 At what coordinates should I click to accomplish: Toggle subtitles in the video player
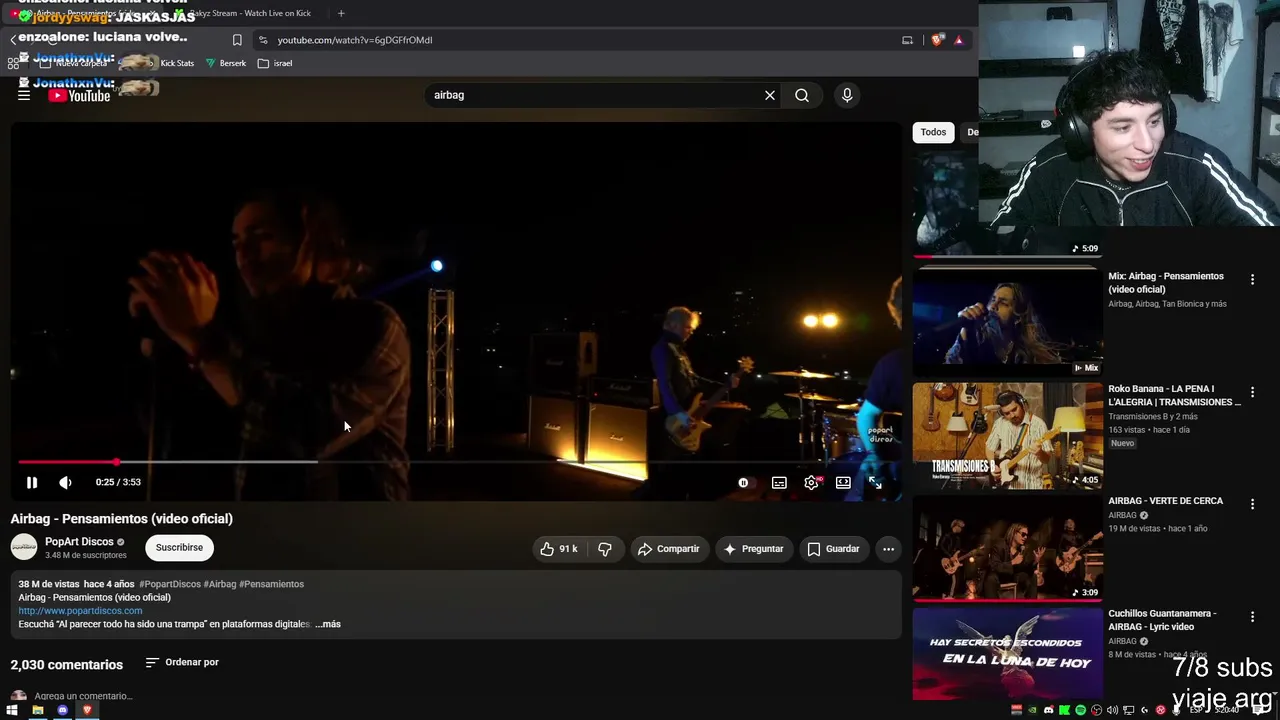click(779, 483)
